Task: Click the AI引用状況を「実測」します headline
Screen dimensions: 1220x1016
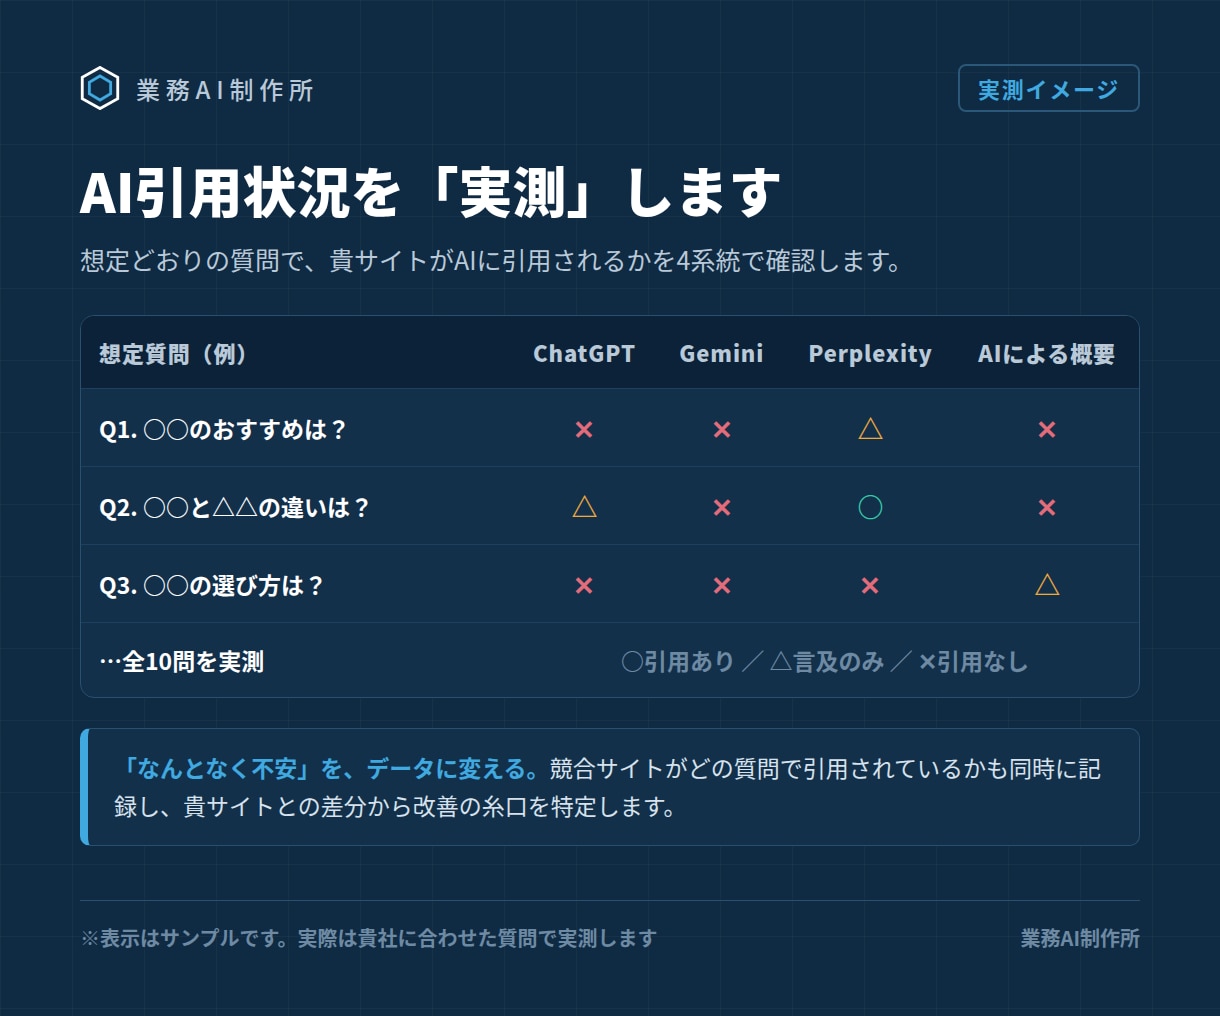Action: click(x=430, y=193)
